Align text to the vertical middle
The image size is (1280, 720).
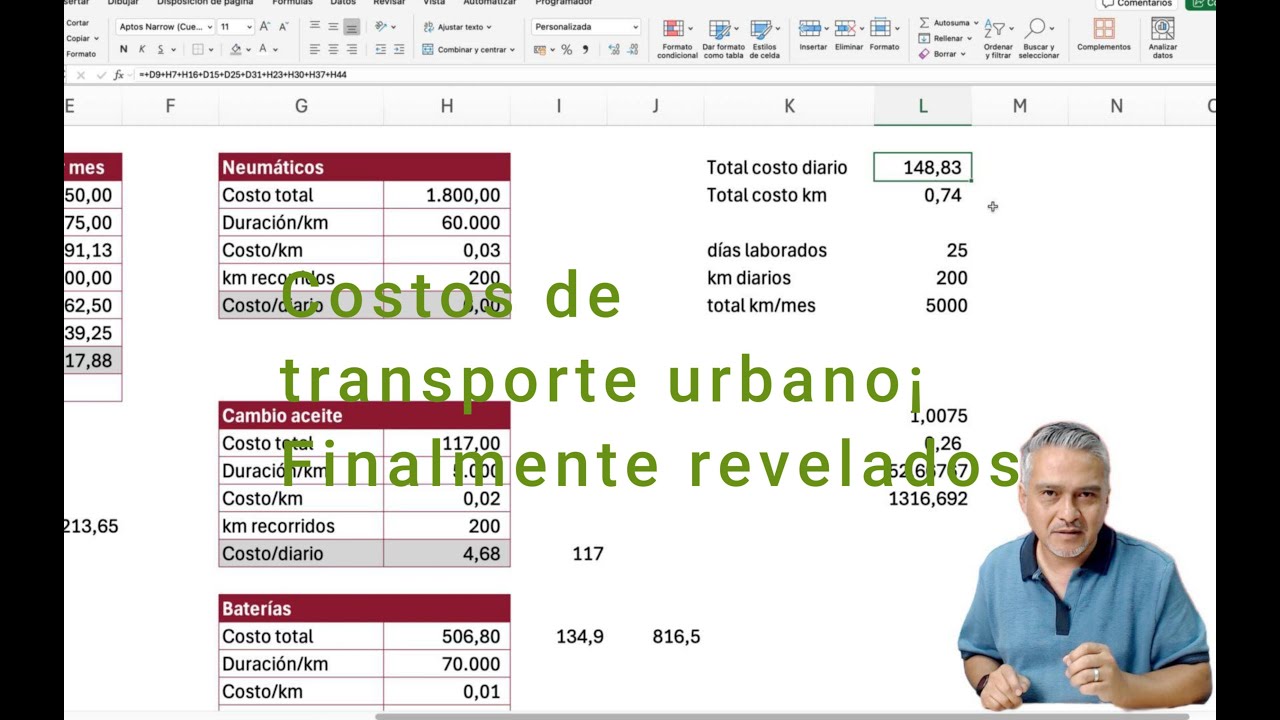coord(333,27)
